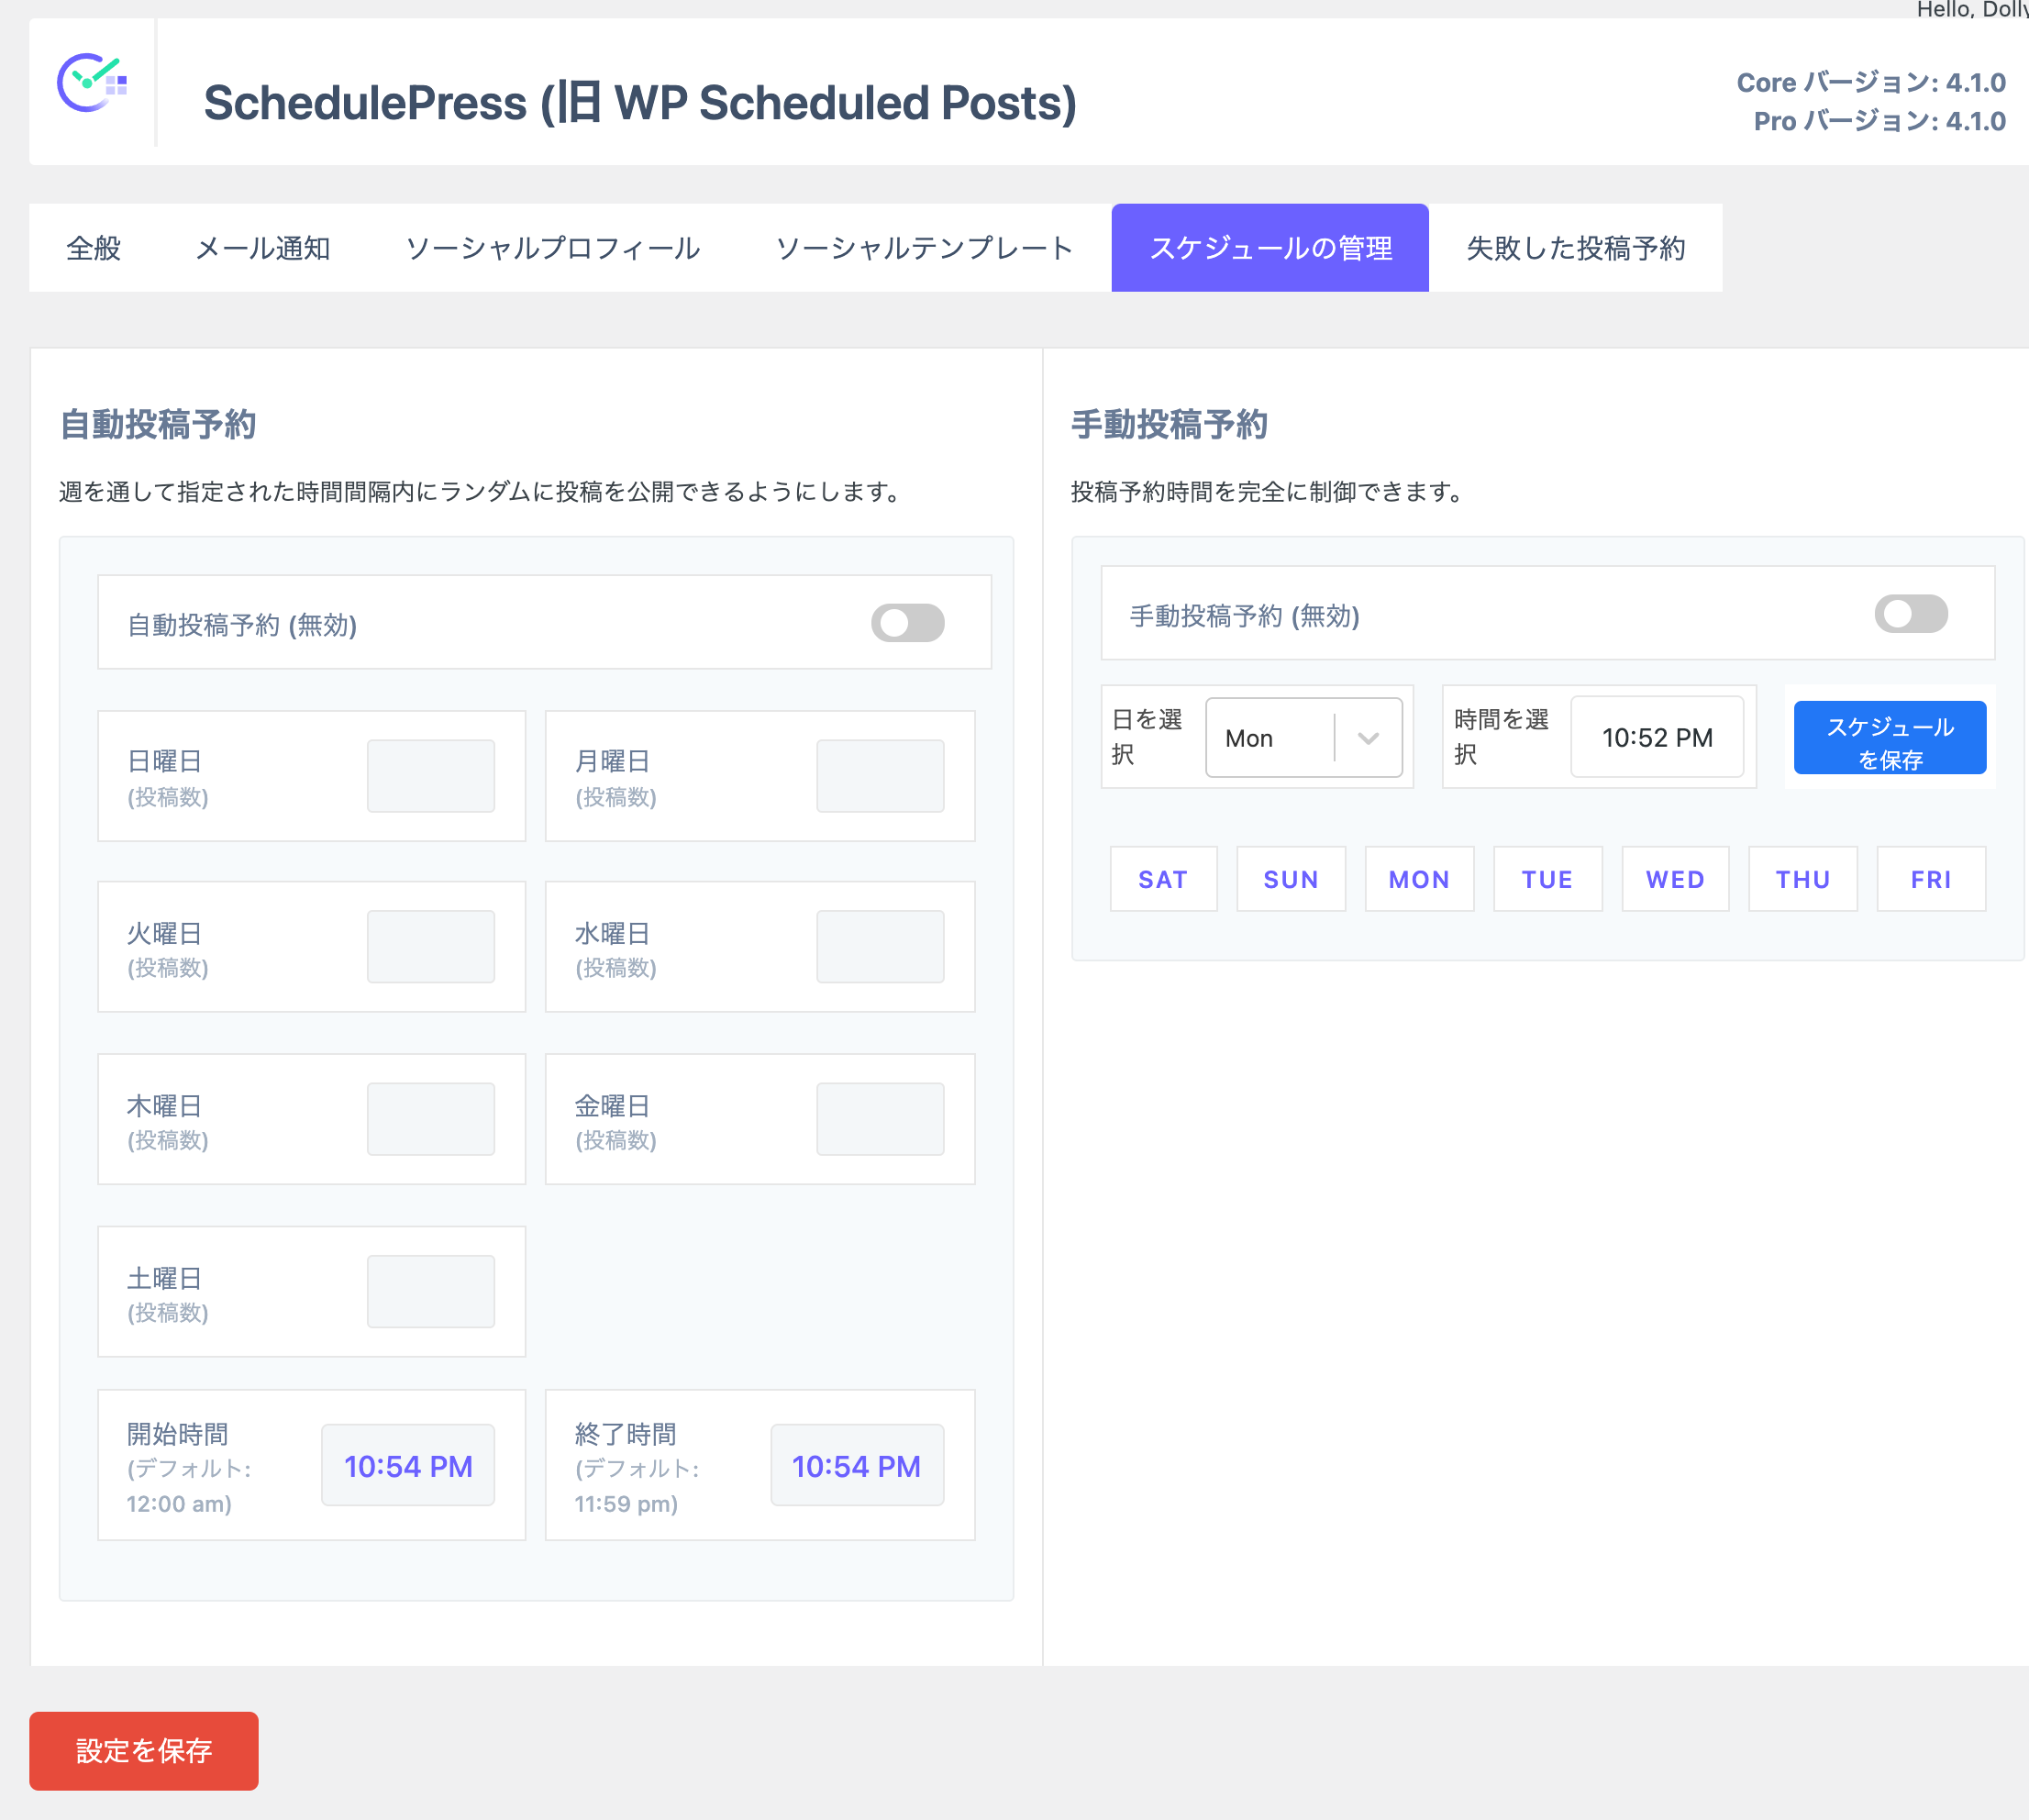Select the スケジュールの管理 tab
Image resolution: width=2029 pixels, height=1820 pixels.
[x=1270, y=248]
